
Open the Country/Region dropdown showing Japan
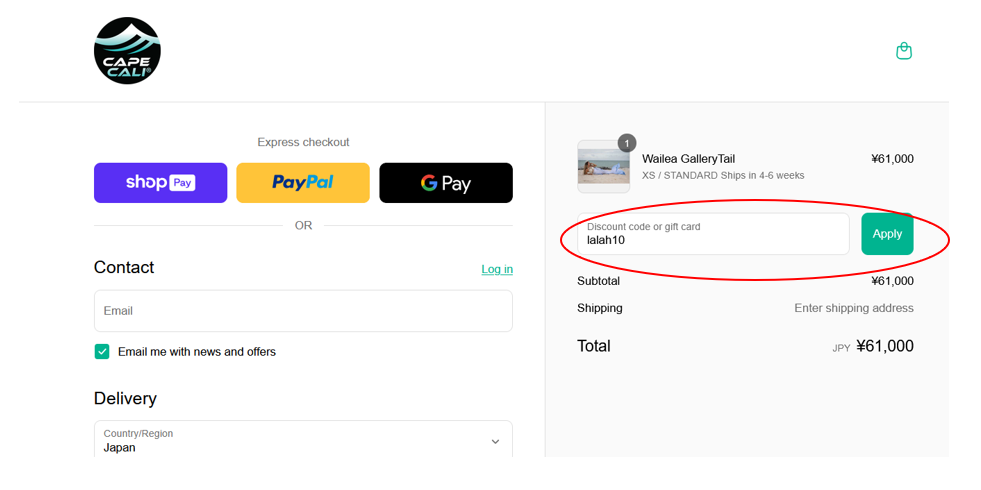[303, 441]
